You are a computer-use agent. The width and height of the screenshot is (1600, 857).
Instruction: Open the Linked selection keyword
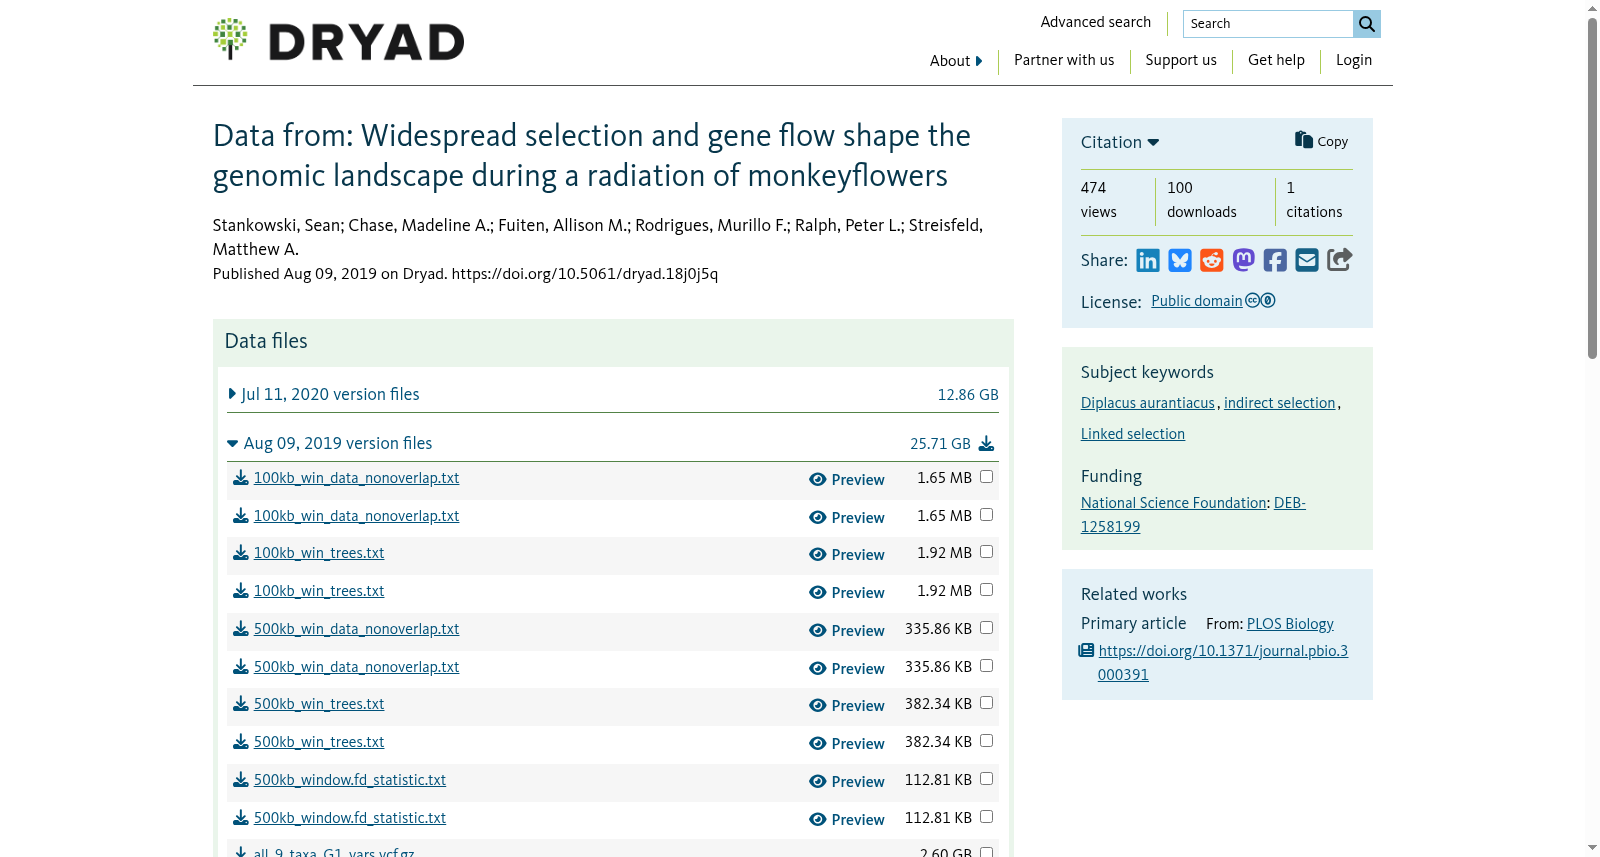(1132, 434)
